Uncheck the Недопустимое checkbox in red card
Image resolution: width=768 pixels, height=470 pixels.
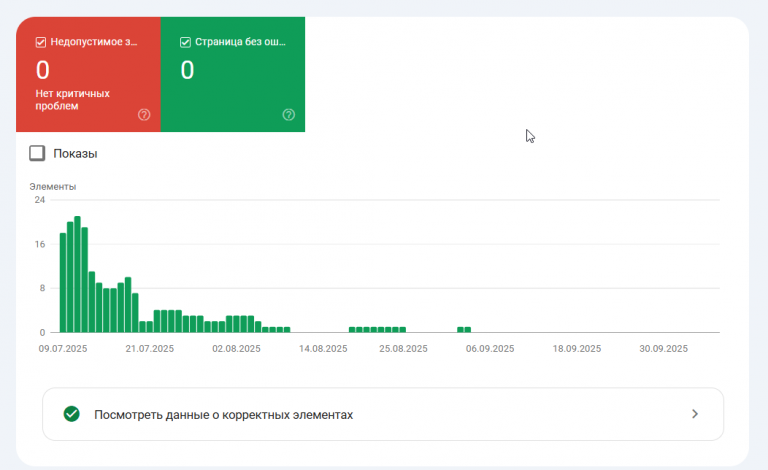(41, 42)
